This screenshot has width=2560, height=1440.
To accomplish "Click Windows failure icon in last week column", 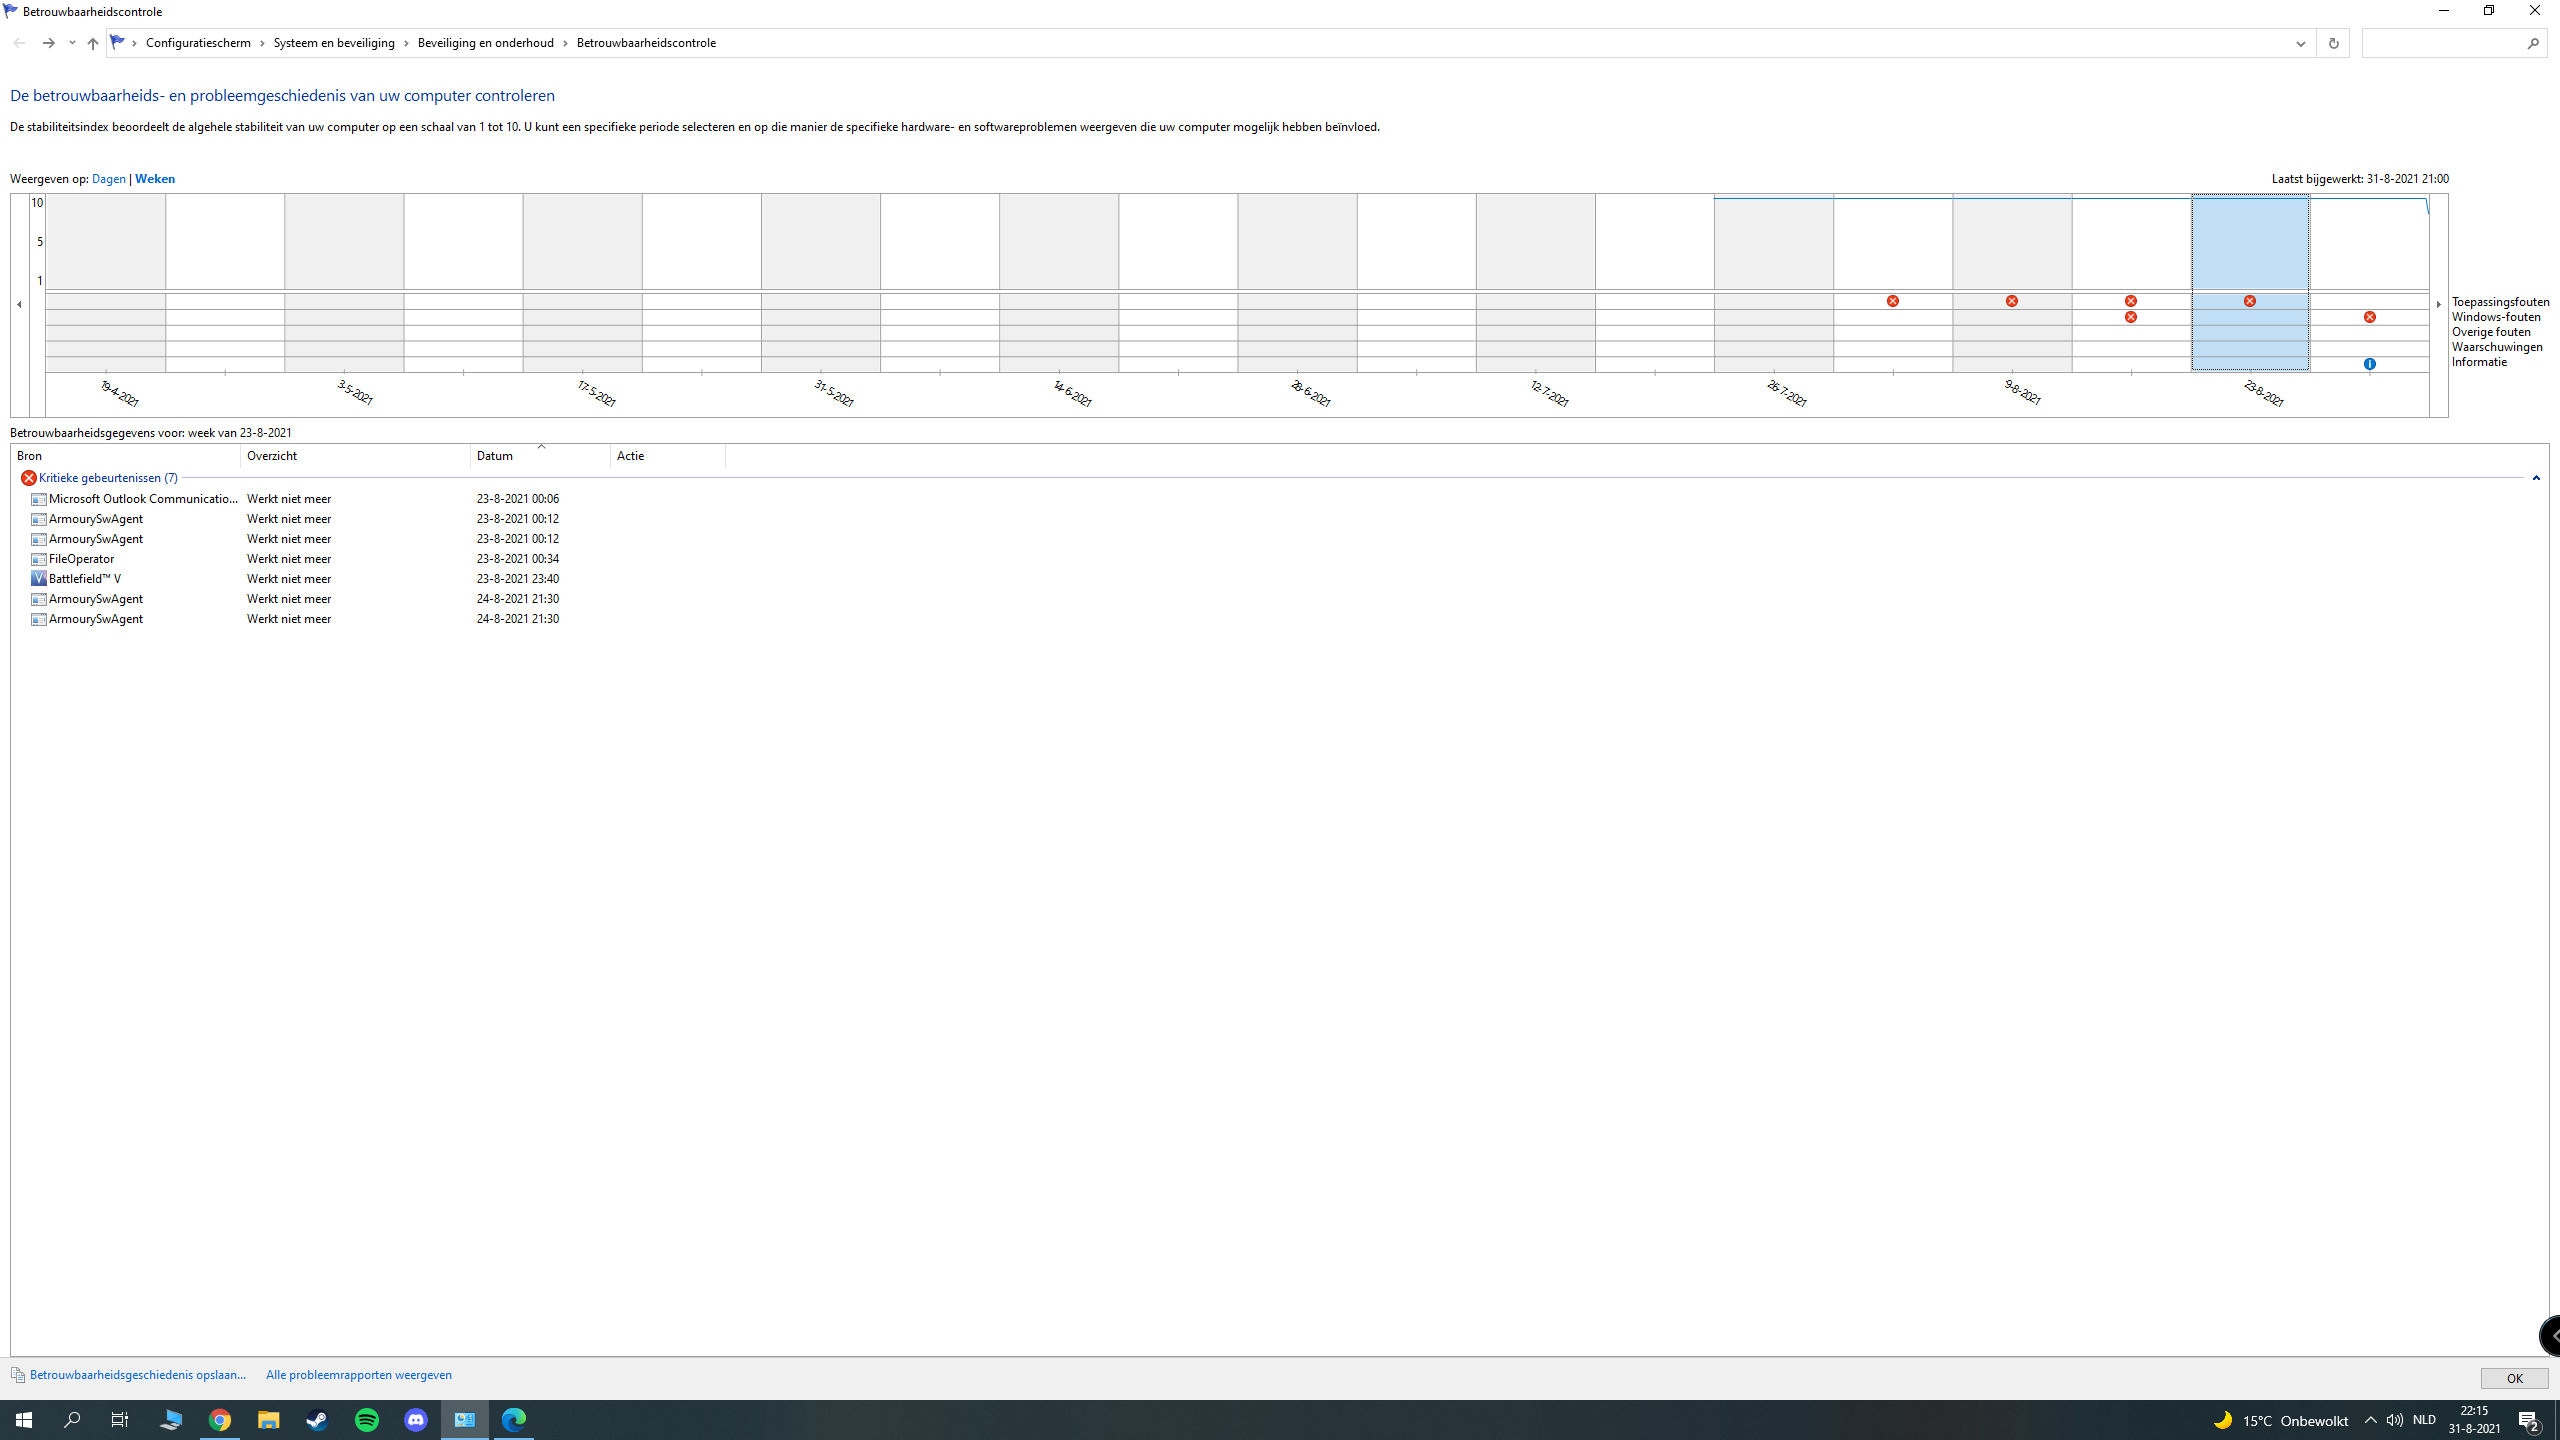I will (x=2370, y=317).
